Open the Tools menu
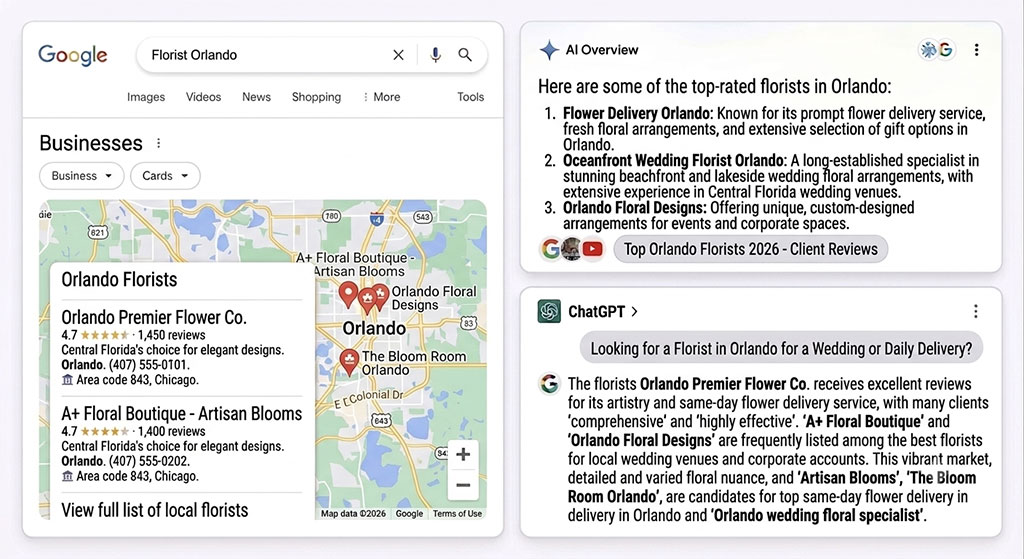The image size is (1024, 559). 470,97
